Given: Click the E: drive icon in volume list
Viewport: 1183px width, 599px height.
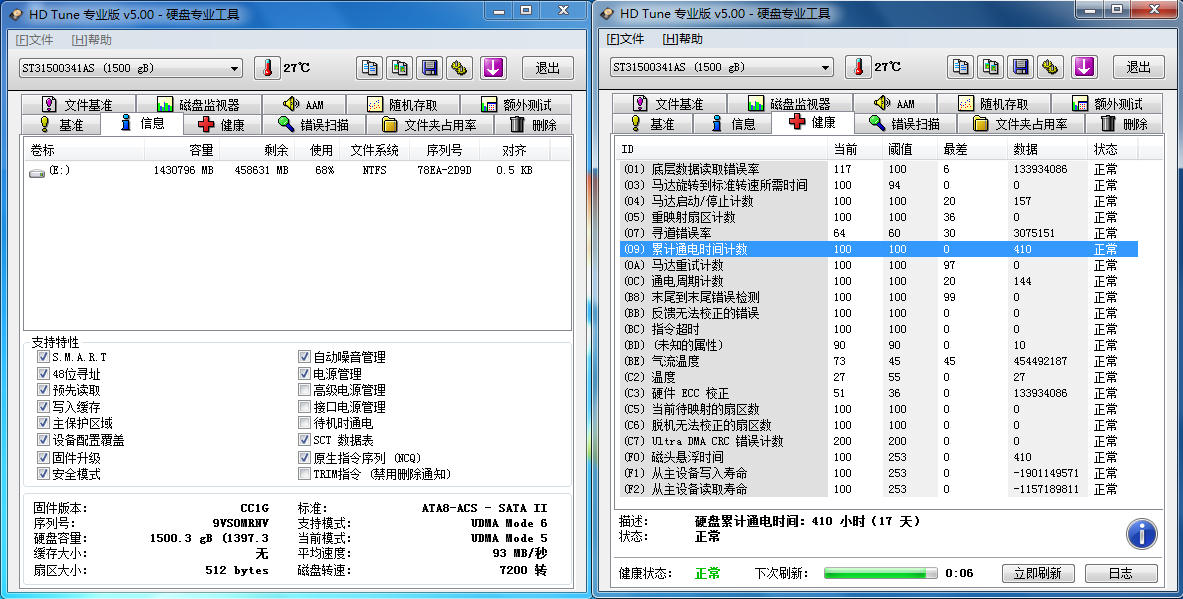Looking at the screenshot, I should point(37,171).
